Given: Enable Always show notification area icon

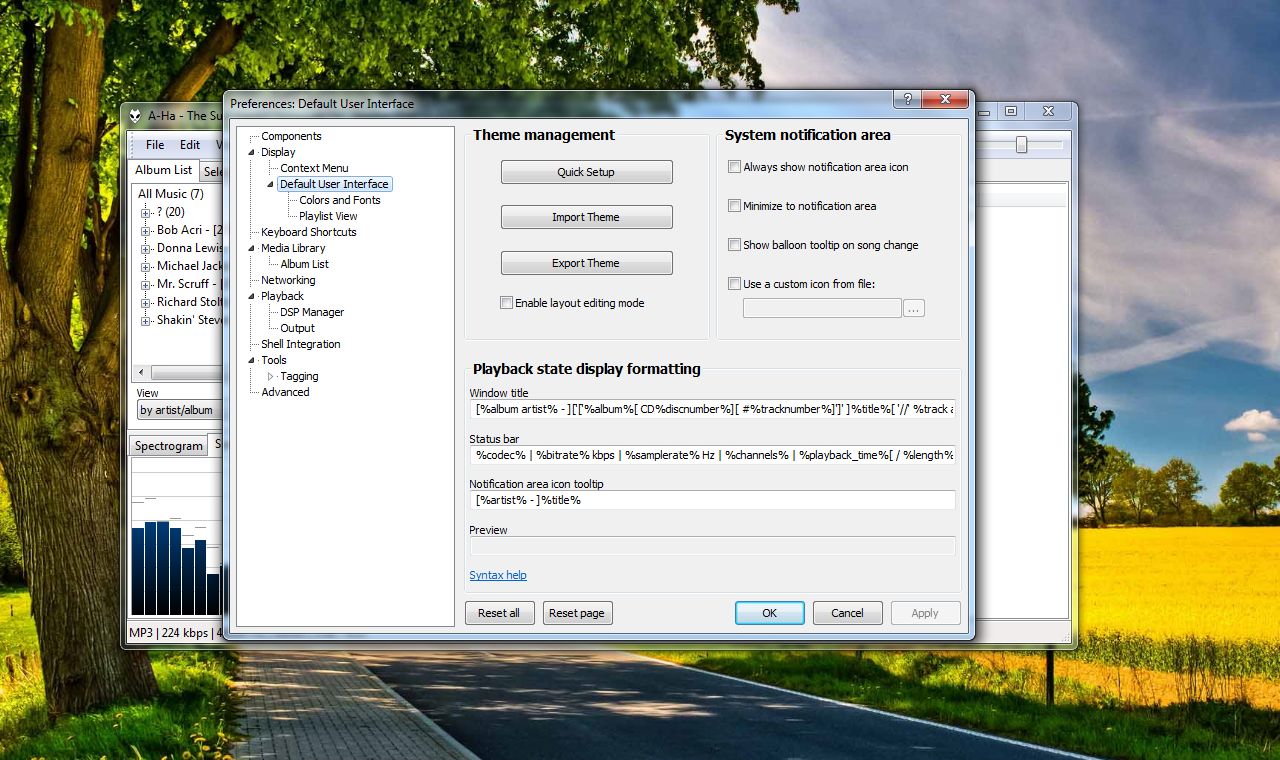Looking at the screenshot, I should point(735,167).
